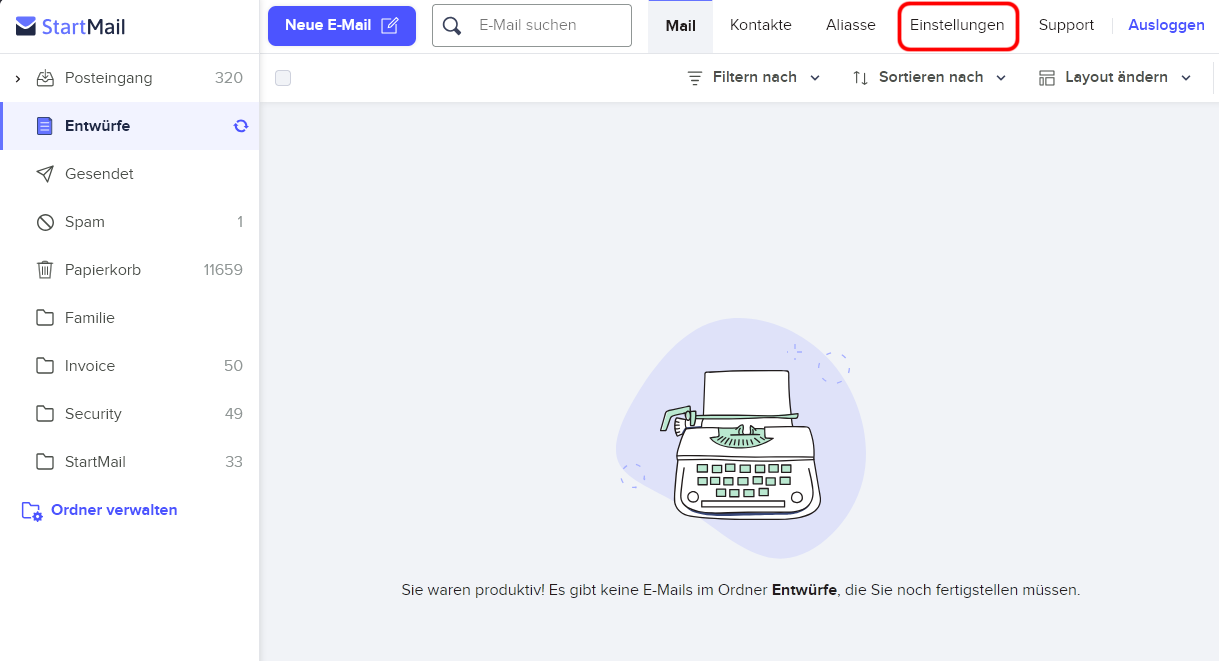Click the StartMail folder icon in sidebar
The height and width of the screenshot is (661, 1219).
pos(45,462)
